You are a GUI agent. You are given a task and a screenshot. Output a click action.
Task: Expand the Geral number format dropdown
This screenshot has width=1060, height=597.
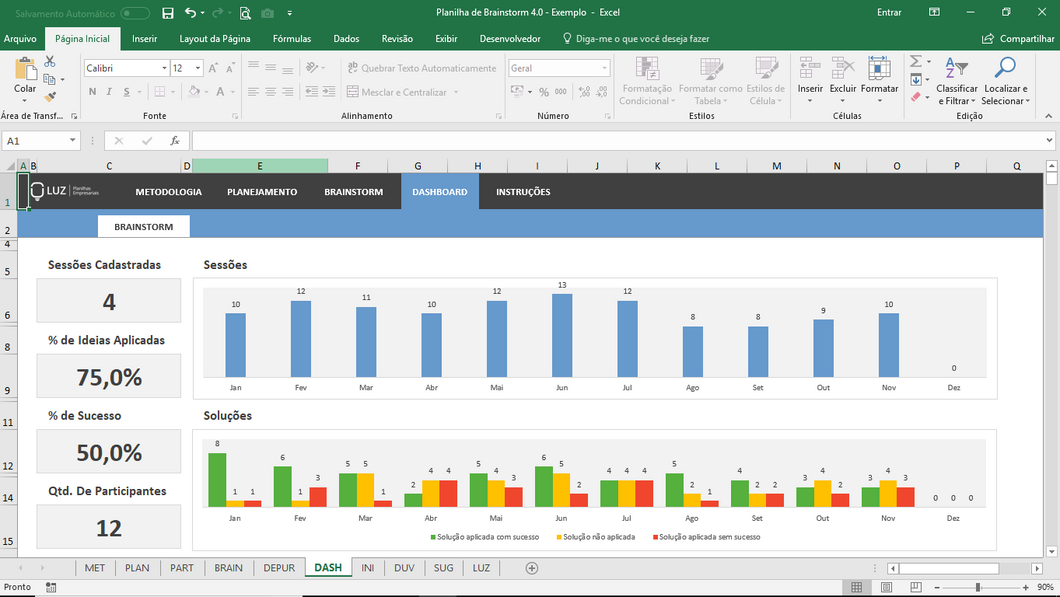604,68
